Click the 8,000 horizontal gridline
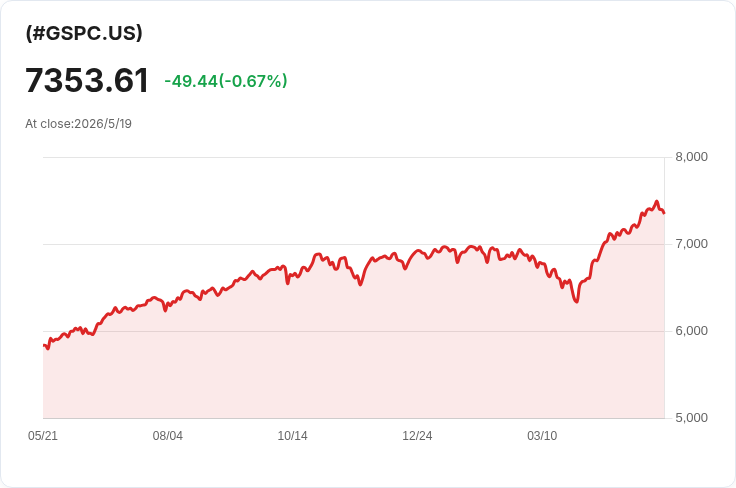Screen dimensions: 736x488 tap(354, 157)
